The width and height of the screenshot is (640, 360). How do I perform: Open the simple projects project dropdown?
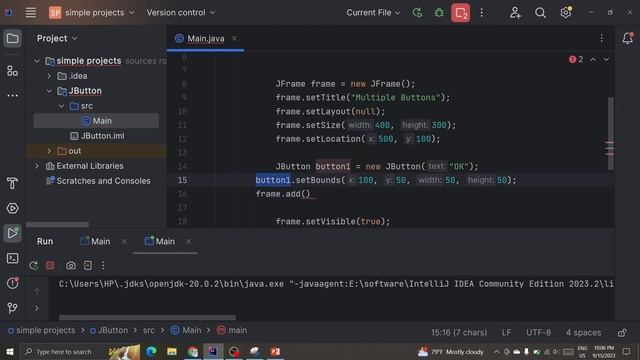coord(91,13)
